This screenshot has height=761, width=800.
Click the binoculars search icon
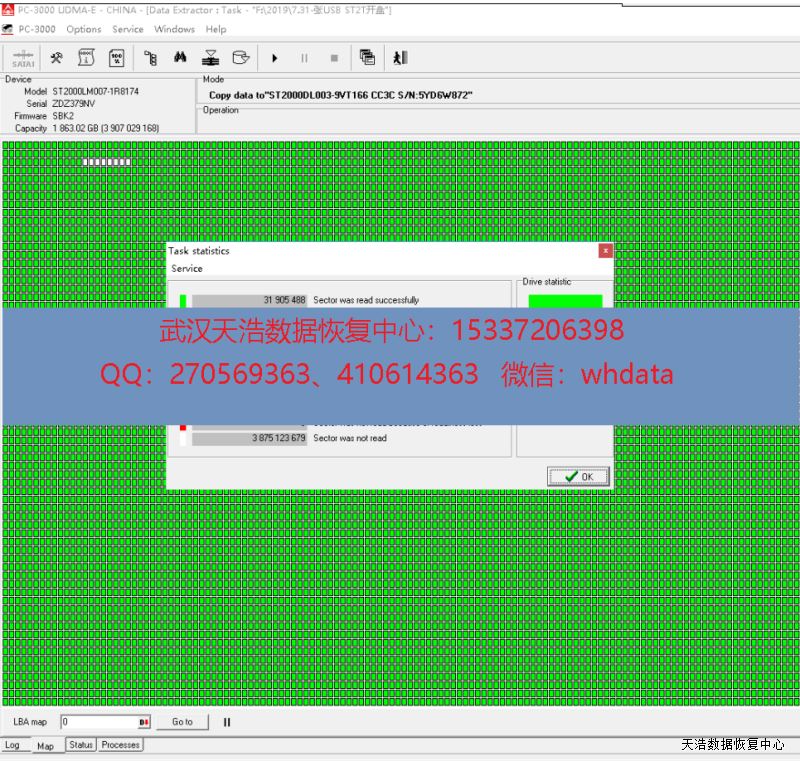pos(180,58)
